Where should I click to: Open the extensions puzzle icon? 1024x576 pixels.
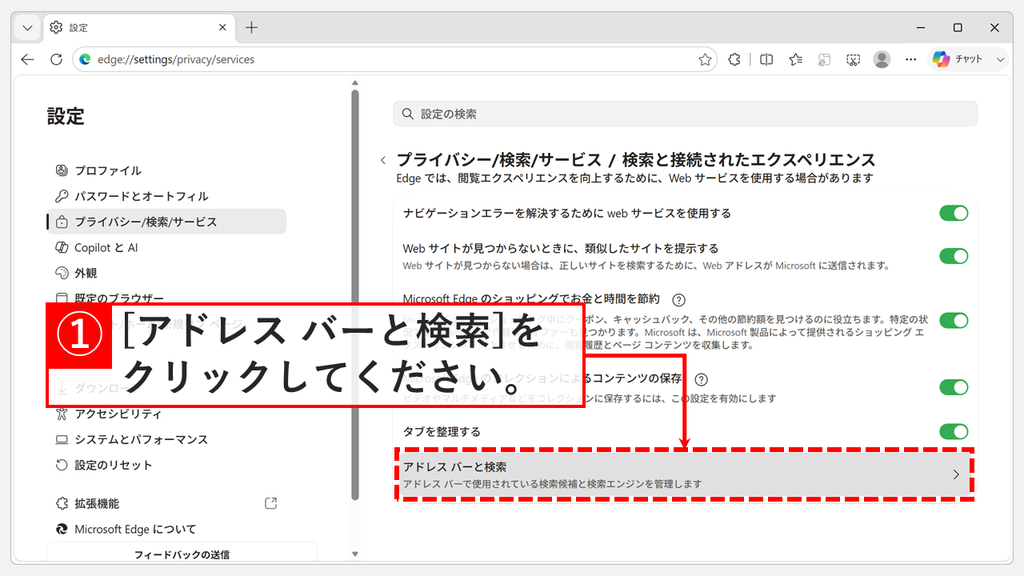[x=734, y=59]
